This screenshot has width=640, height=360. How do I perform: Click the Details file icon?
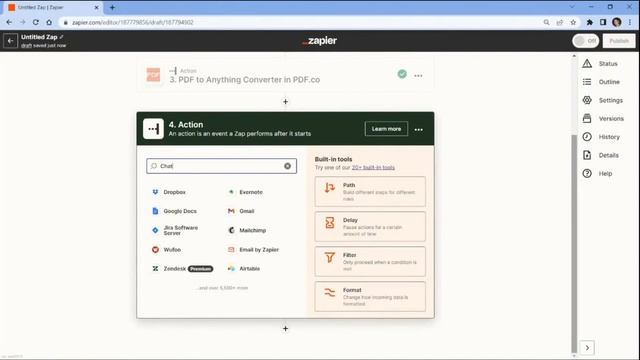coord(587,155)
